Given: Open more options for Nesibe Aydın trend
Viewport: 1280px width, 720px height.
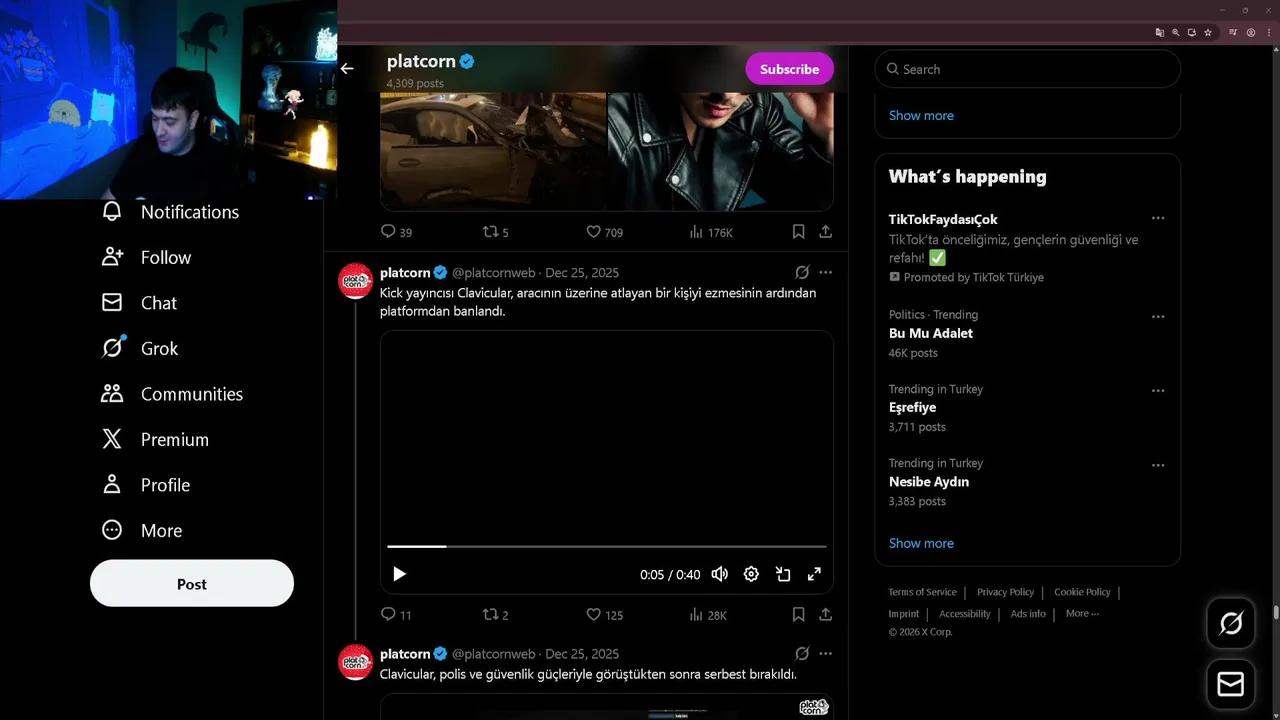Looking at the screenshot, I should point(1158,464).
